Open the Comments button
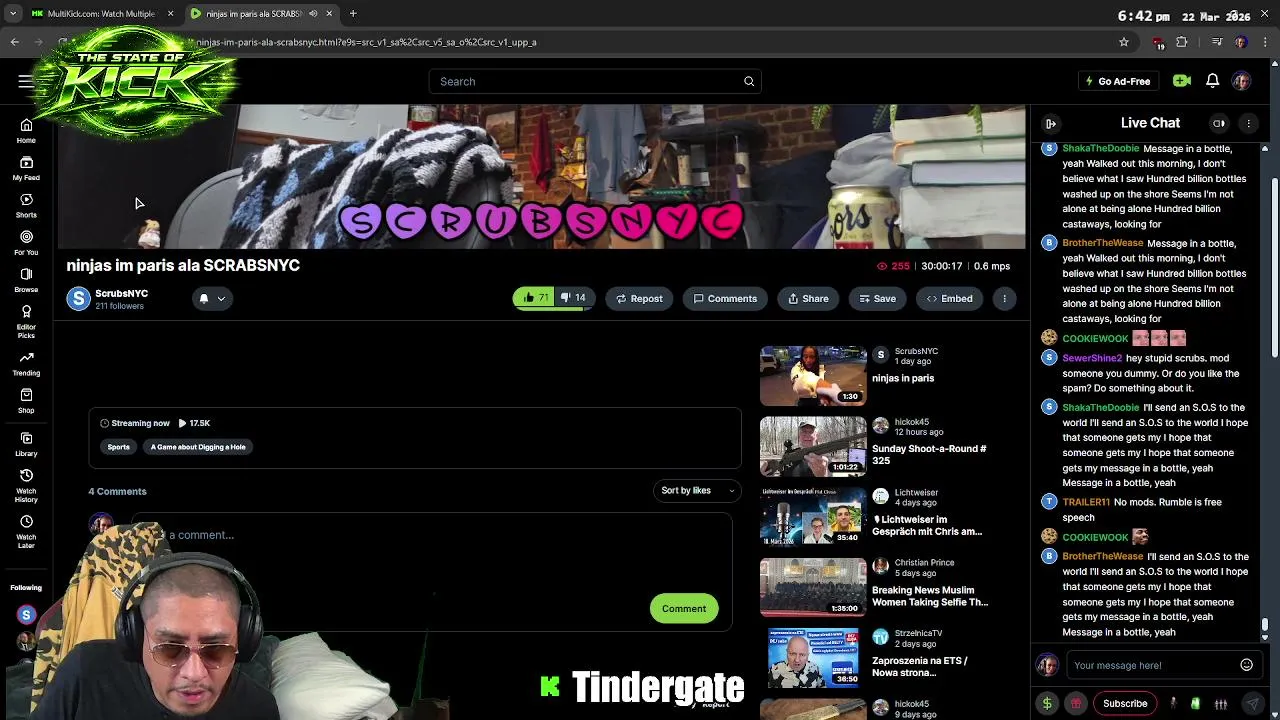This screenshot has height=720, width=1280. [x=725, y=298]
